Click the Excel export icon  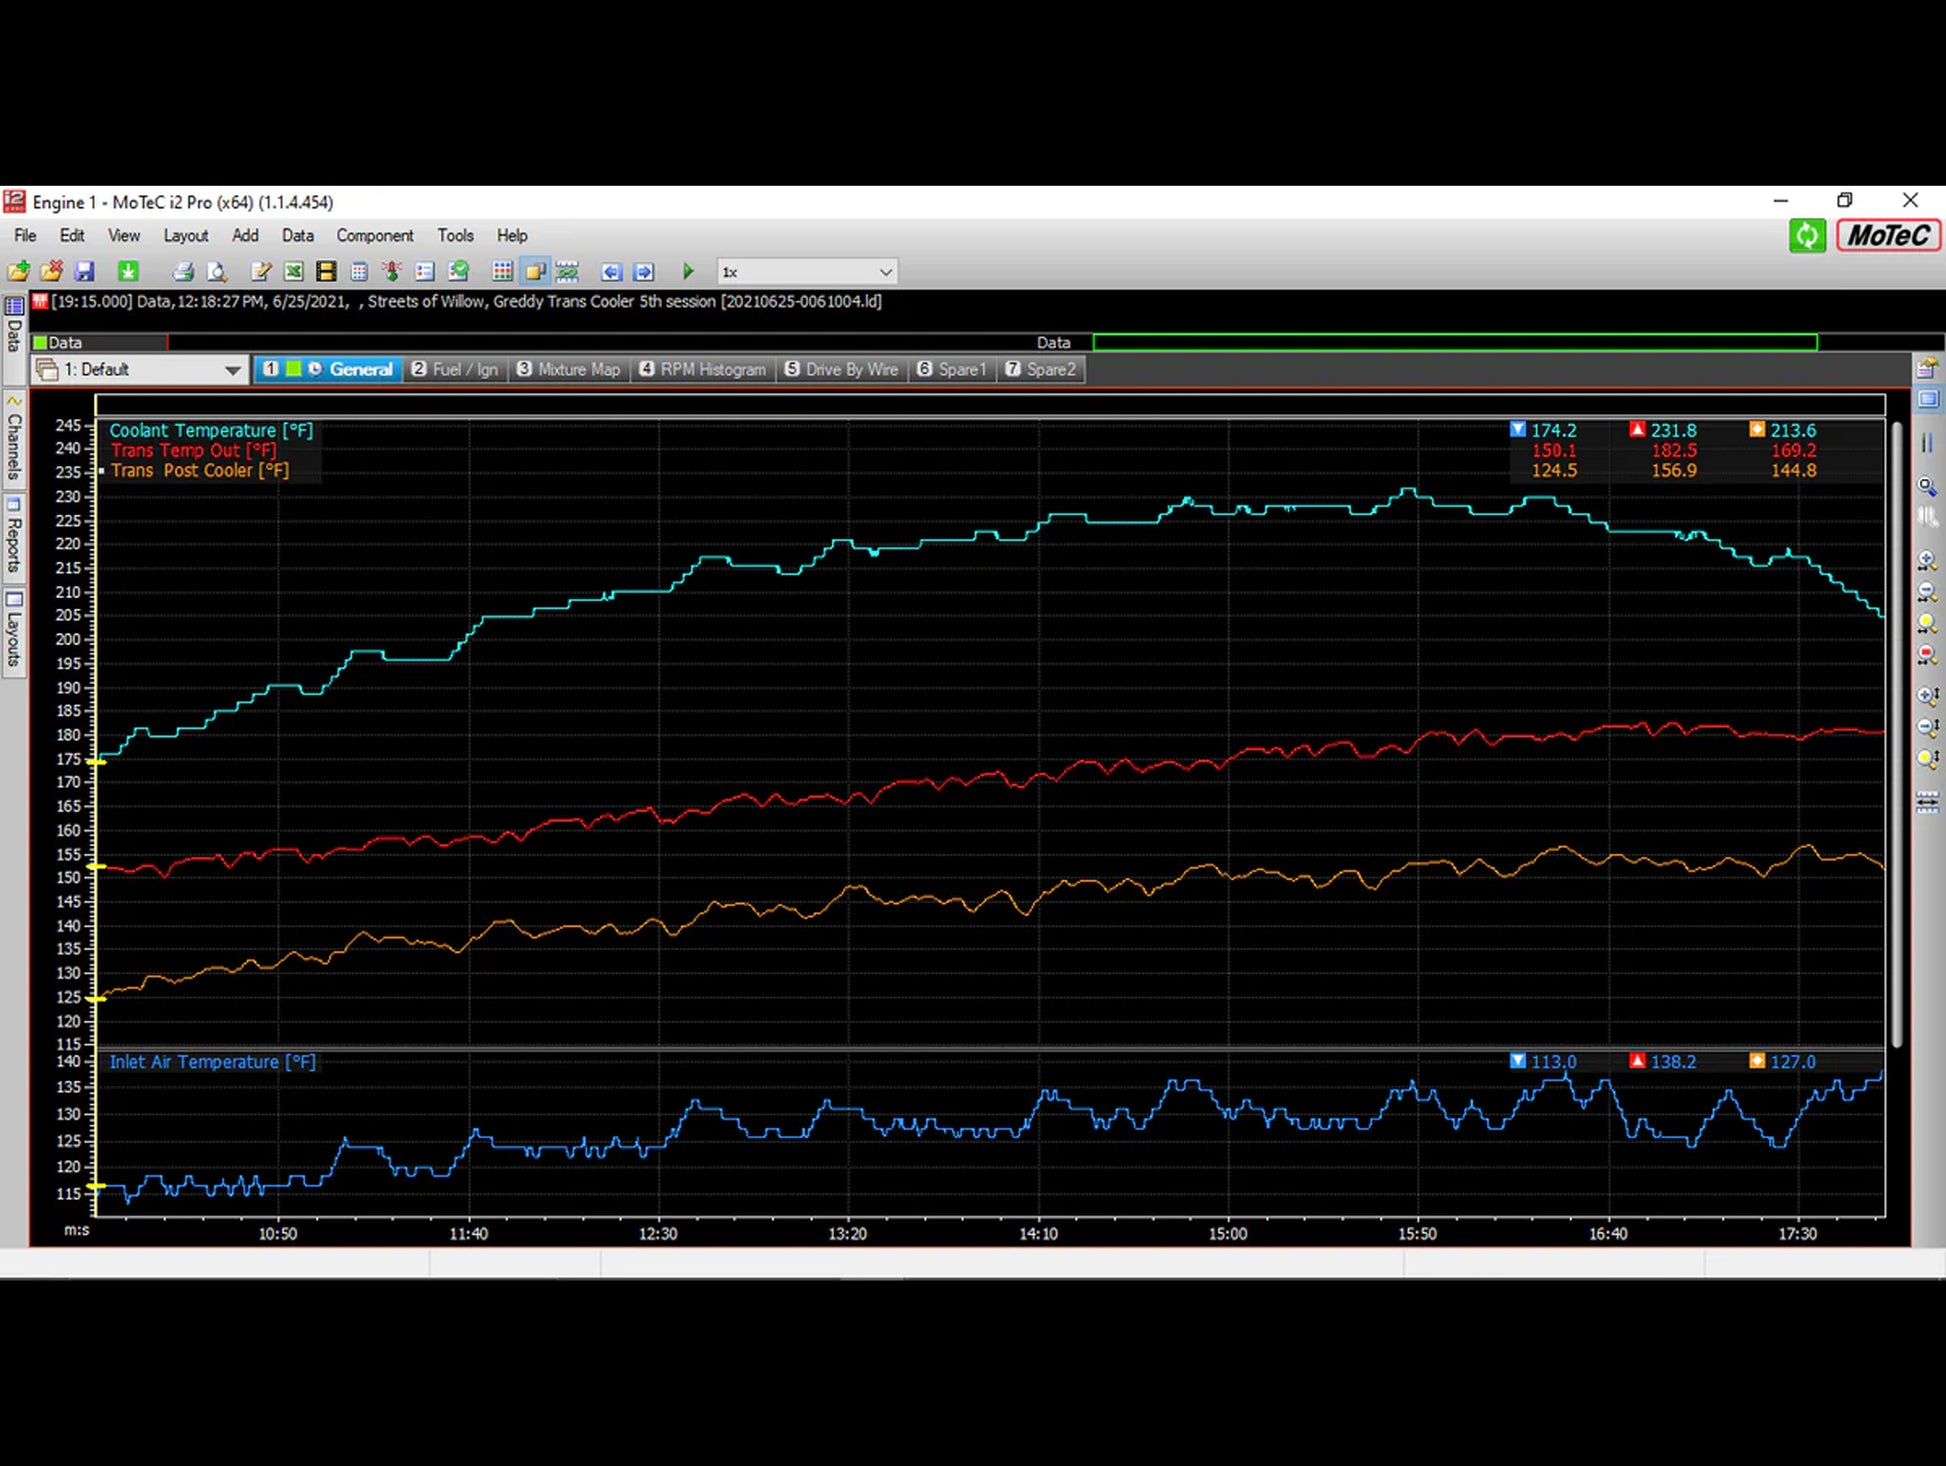click(293, 271)
